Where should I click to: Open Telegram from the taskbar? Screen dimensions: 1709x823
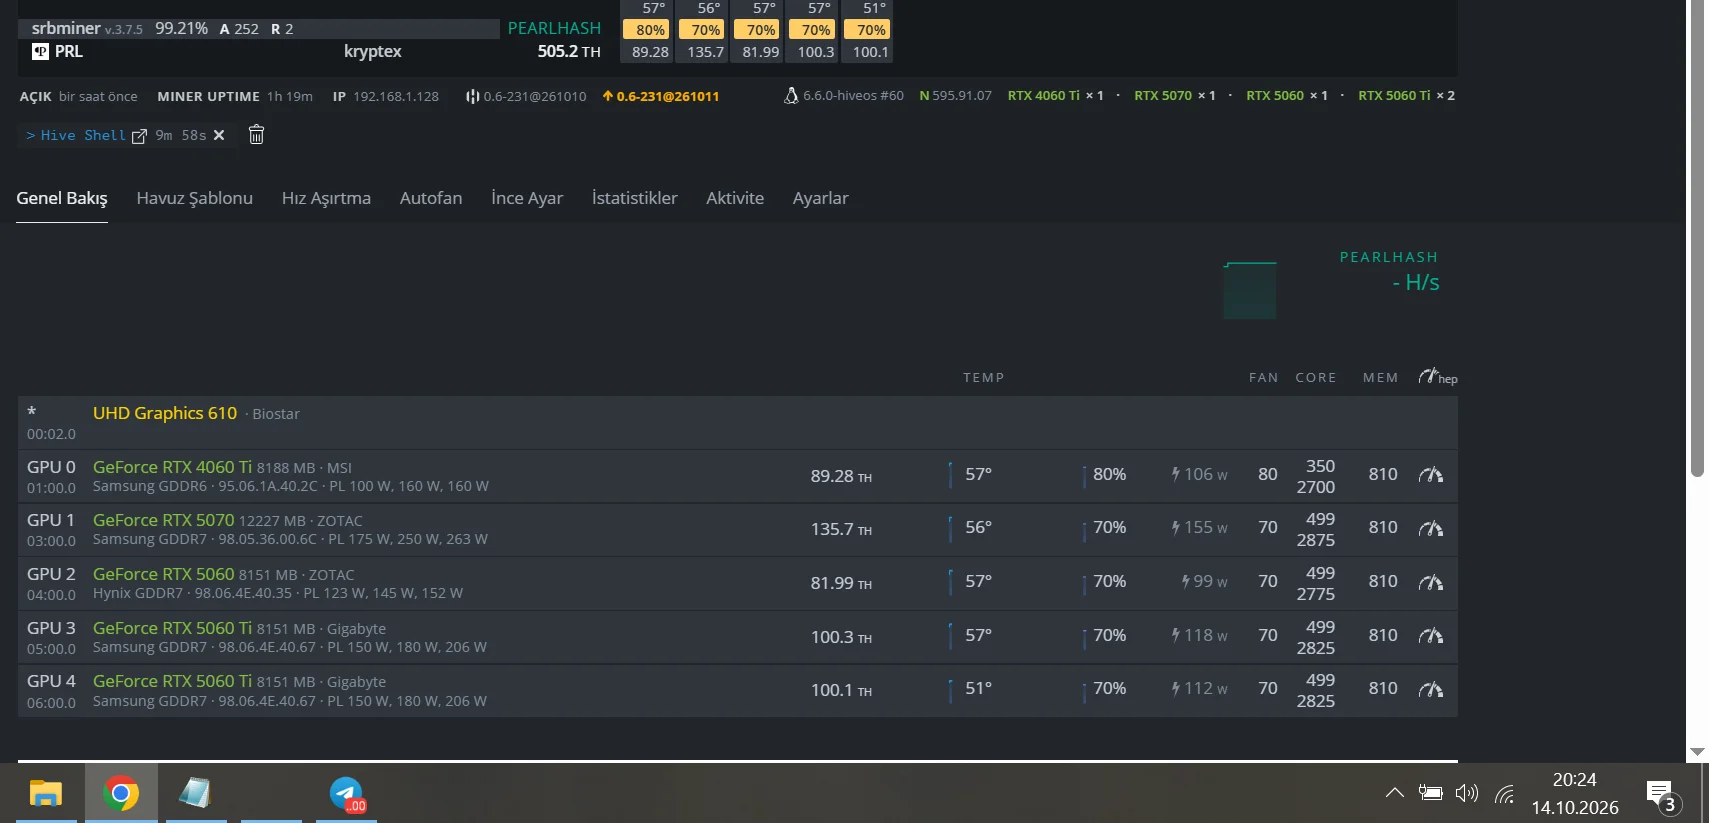pos(347,794)
